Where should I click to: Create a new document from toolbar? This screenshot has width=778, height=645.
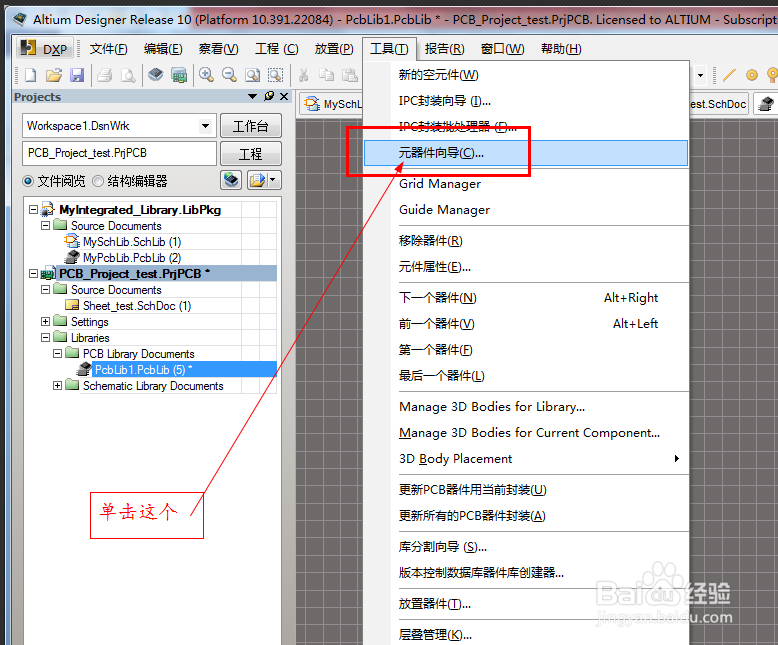click(30, 75)
